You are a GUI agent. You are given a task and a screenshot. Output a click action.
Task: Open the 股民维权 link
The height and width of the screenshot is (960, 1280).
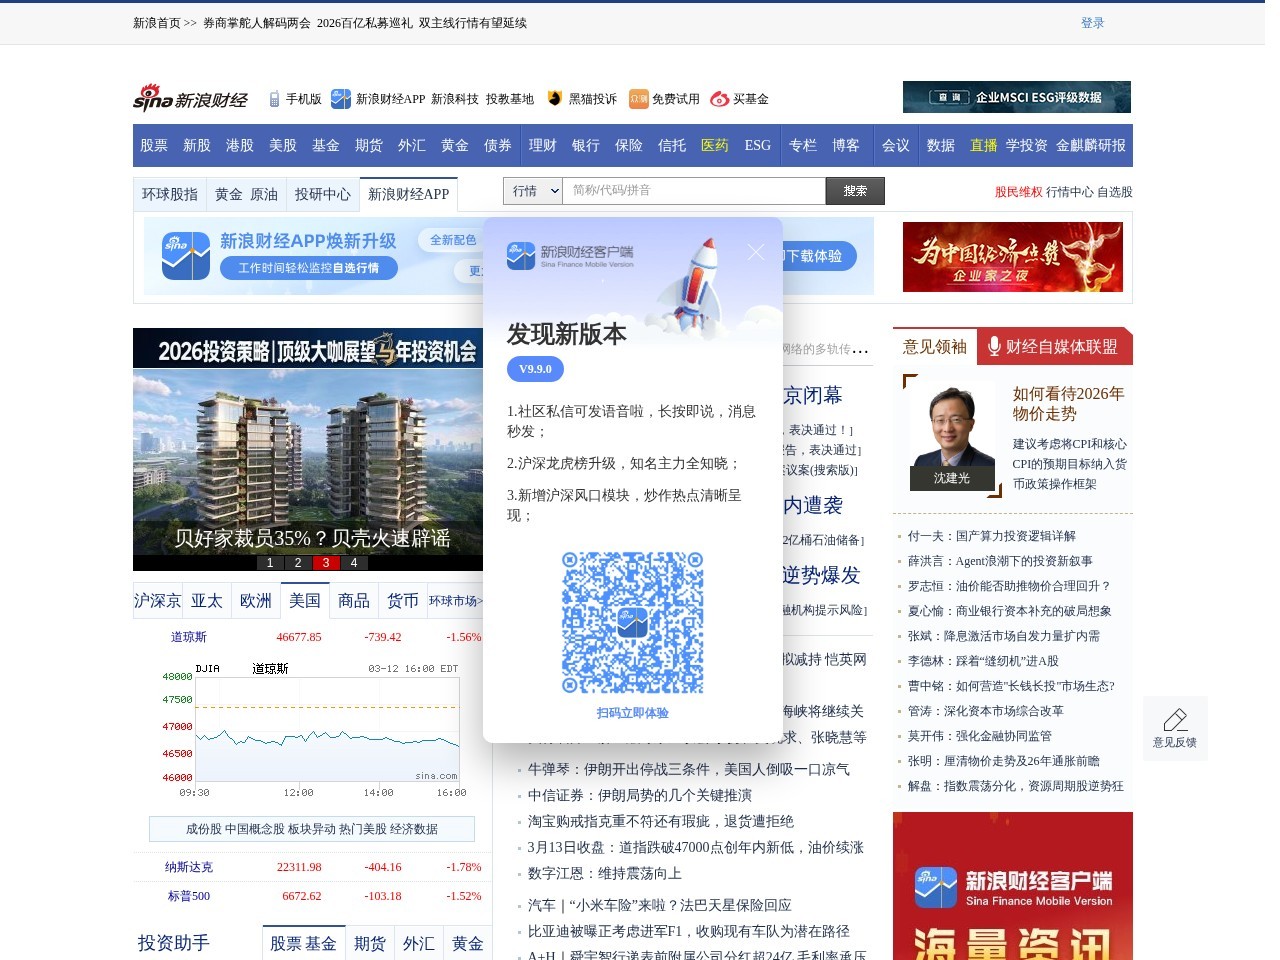pos(1021,192)
